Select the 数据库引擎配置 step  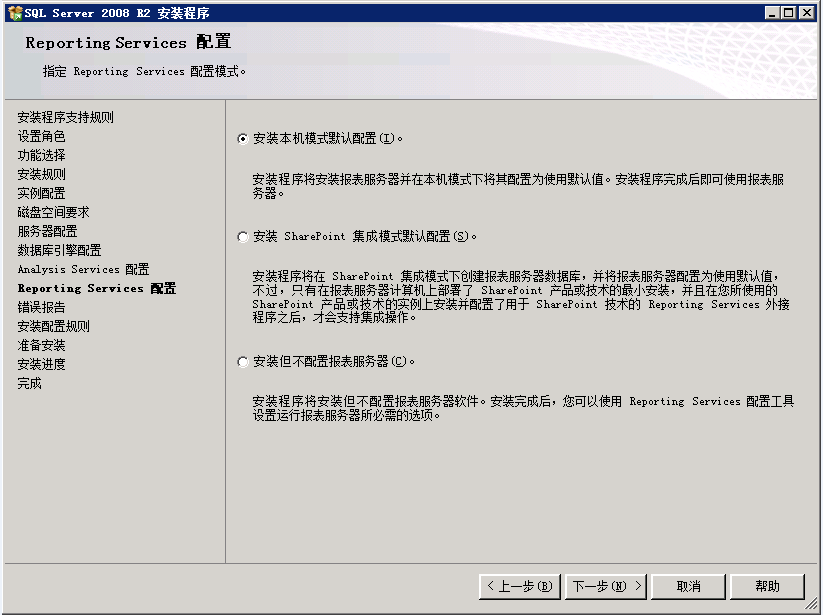(x=59, y=250)
